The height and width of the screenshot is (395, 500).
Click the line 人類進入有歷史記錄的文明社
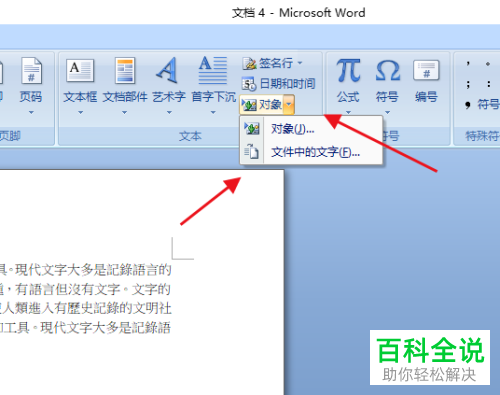88,309
